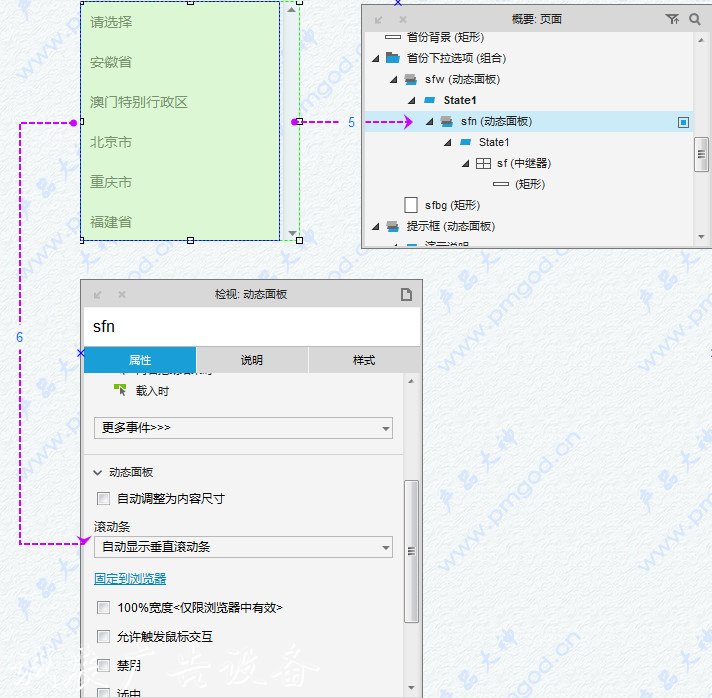This screenshot has height=698, width=712.
Task: Click the state icon beside bold State1
Action: click(x=430, y=100)
